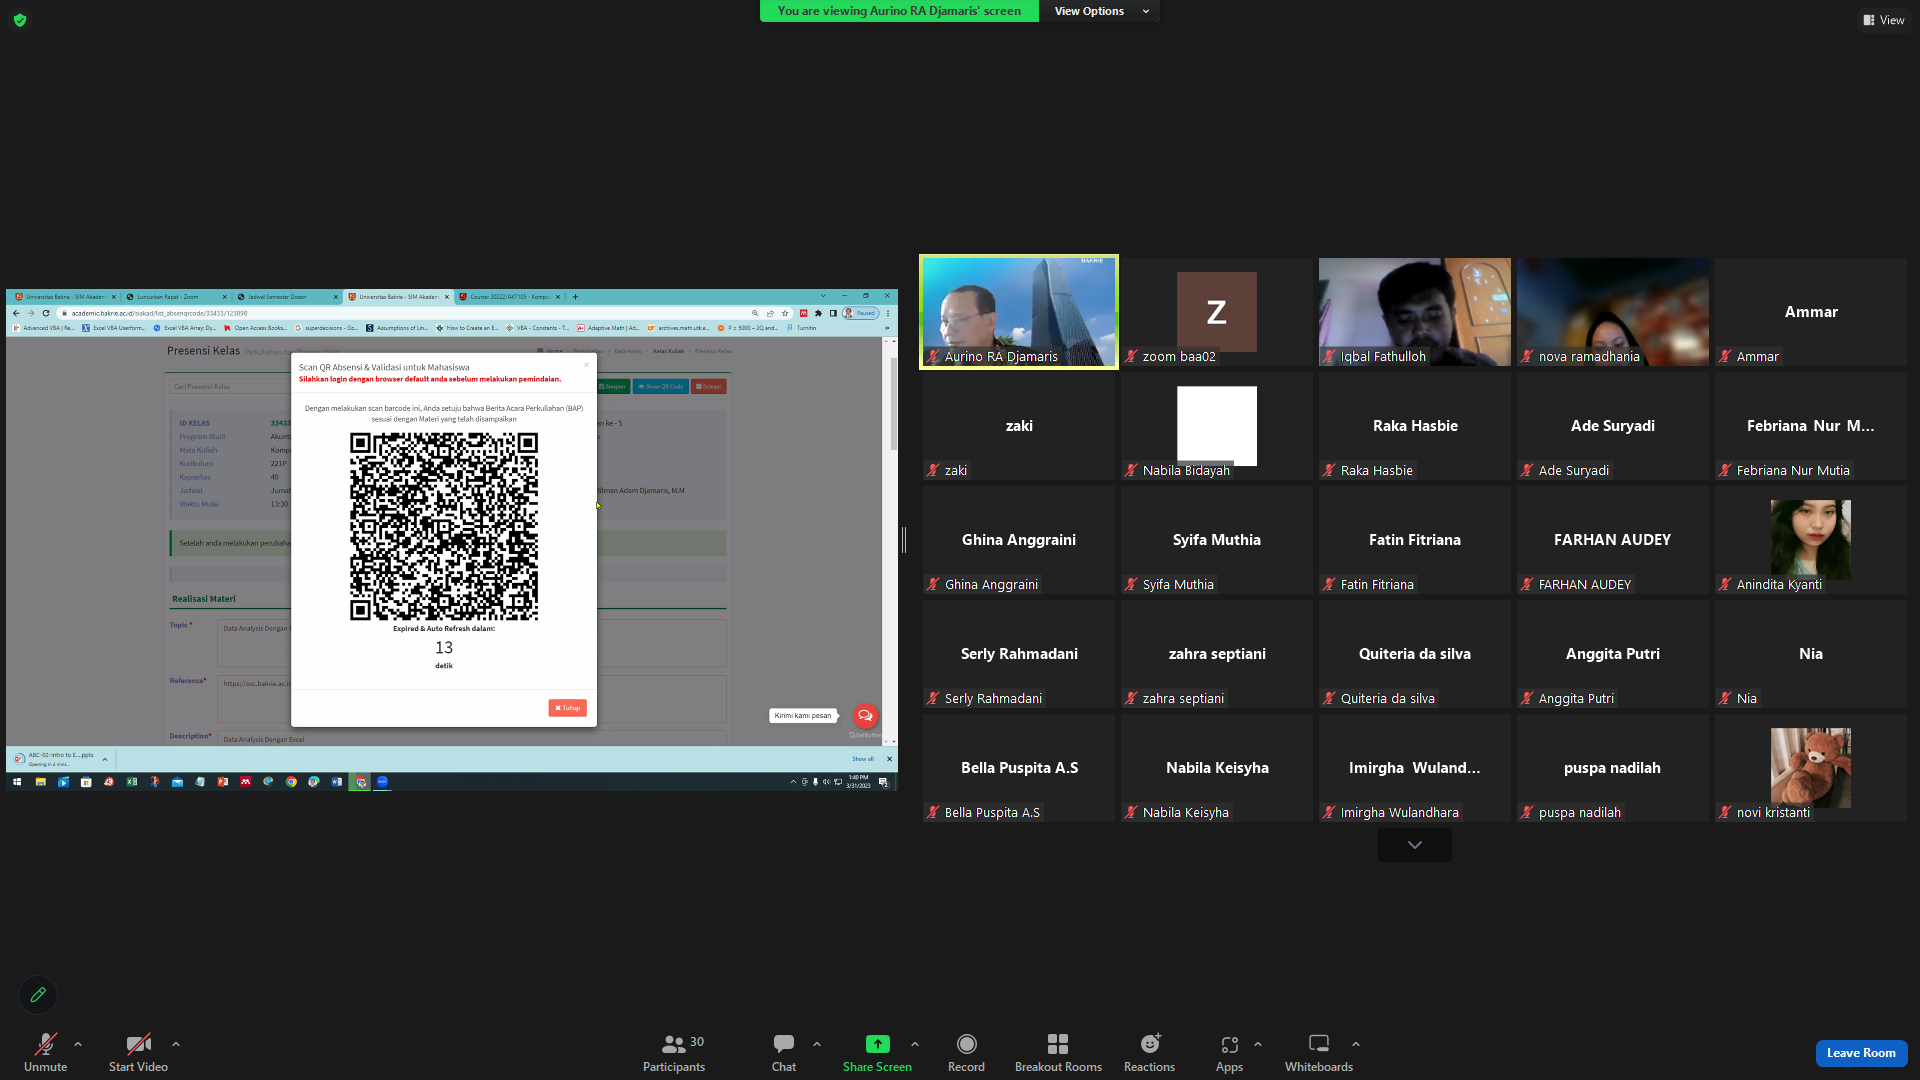Viewport: 1920px width, 1080px height.
Task: Open the Reactions menu
Action: (x=1149, y=1053)
